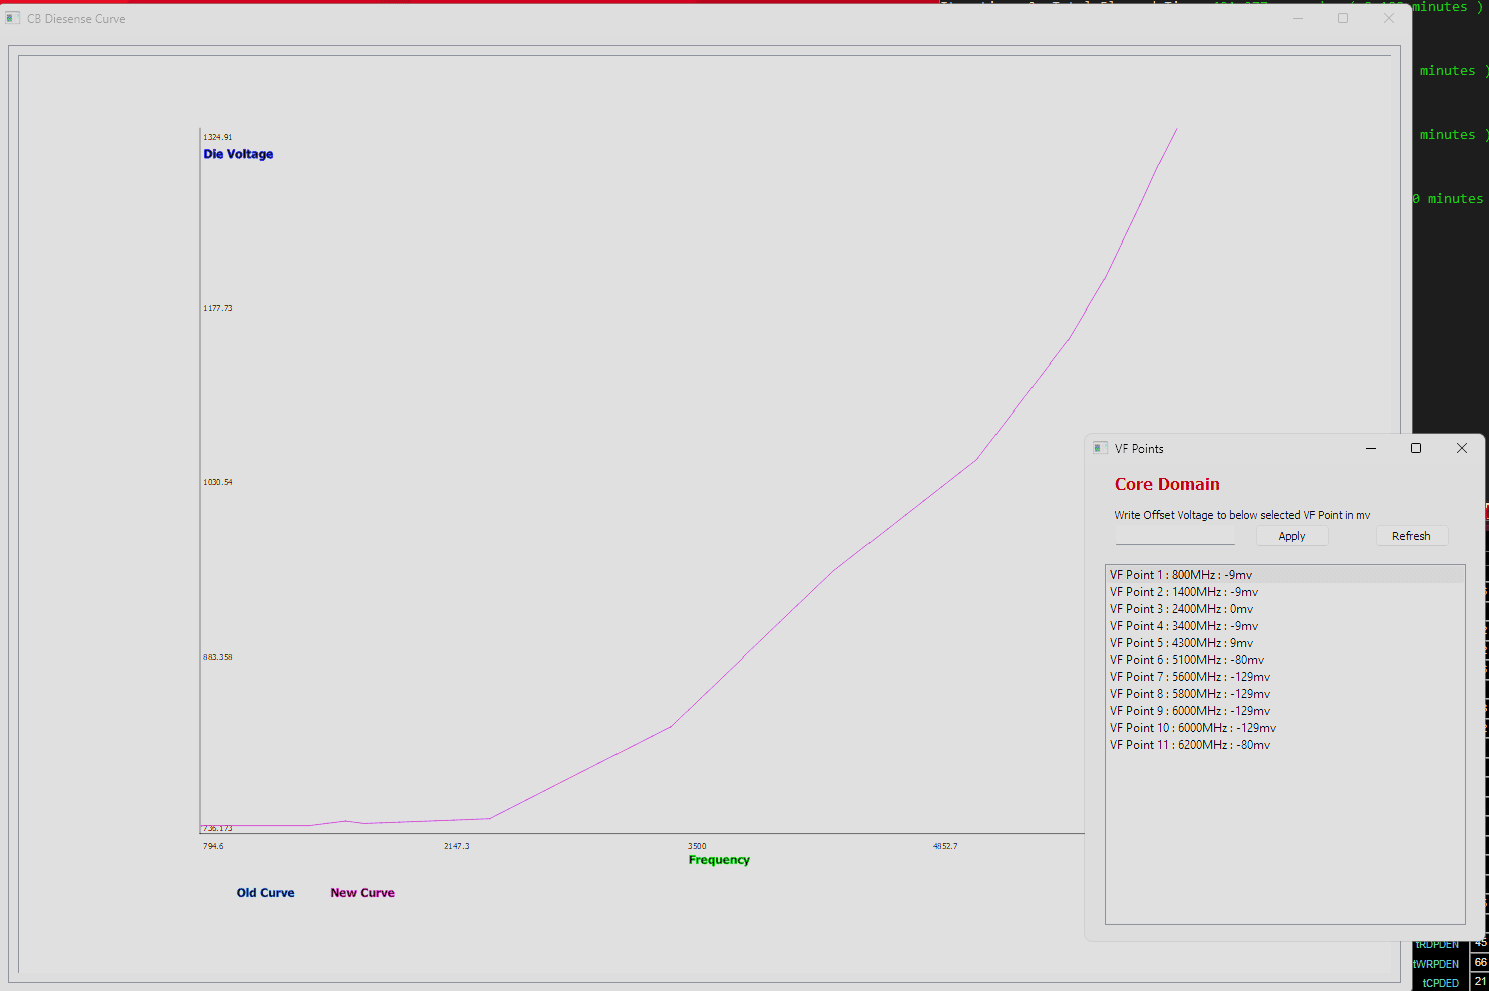Click the 4852.7 frequency axis value
The width and height of the screenshot is (1489, 991).
(x=945, y=846)
